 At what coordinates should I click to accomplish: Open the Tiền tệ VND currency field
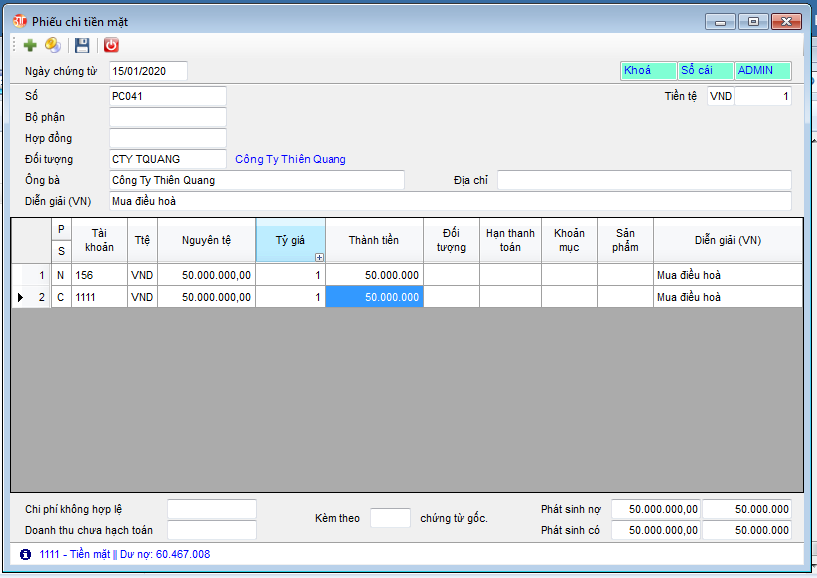point(720,96)
